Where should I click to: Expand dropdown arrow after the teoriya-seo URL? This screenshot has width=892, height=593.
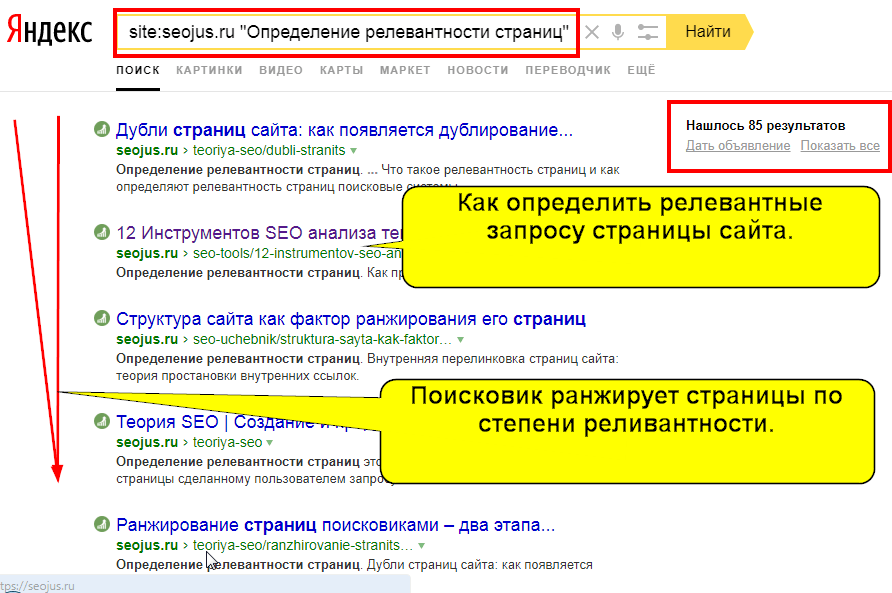click(270, 443)
